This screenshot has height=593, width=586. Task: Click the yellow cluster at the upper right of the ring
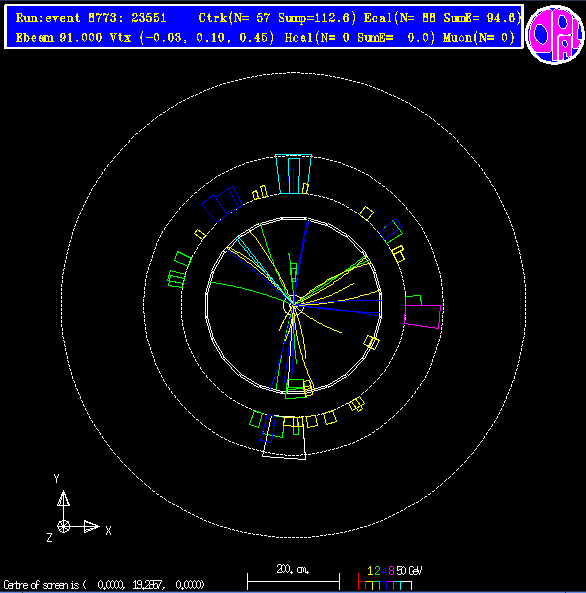tap(366, 213)
